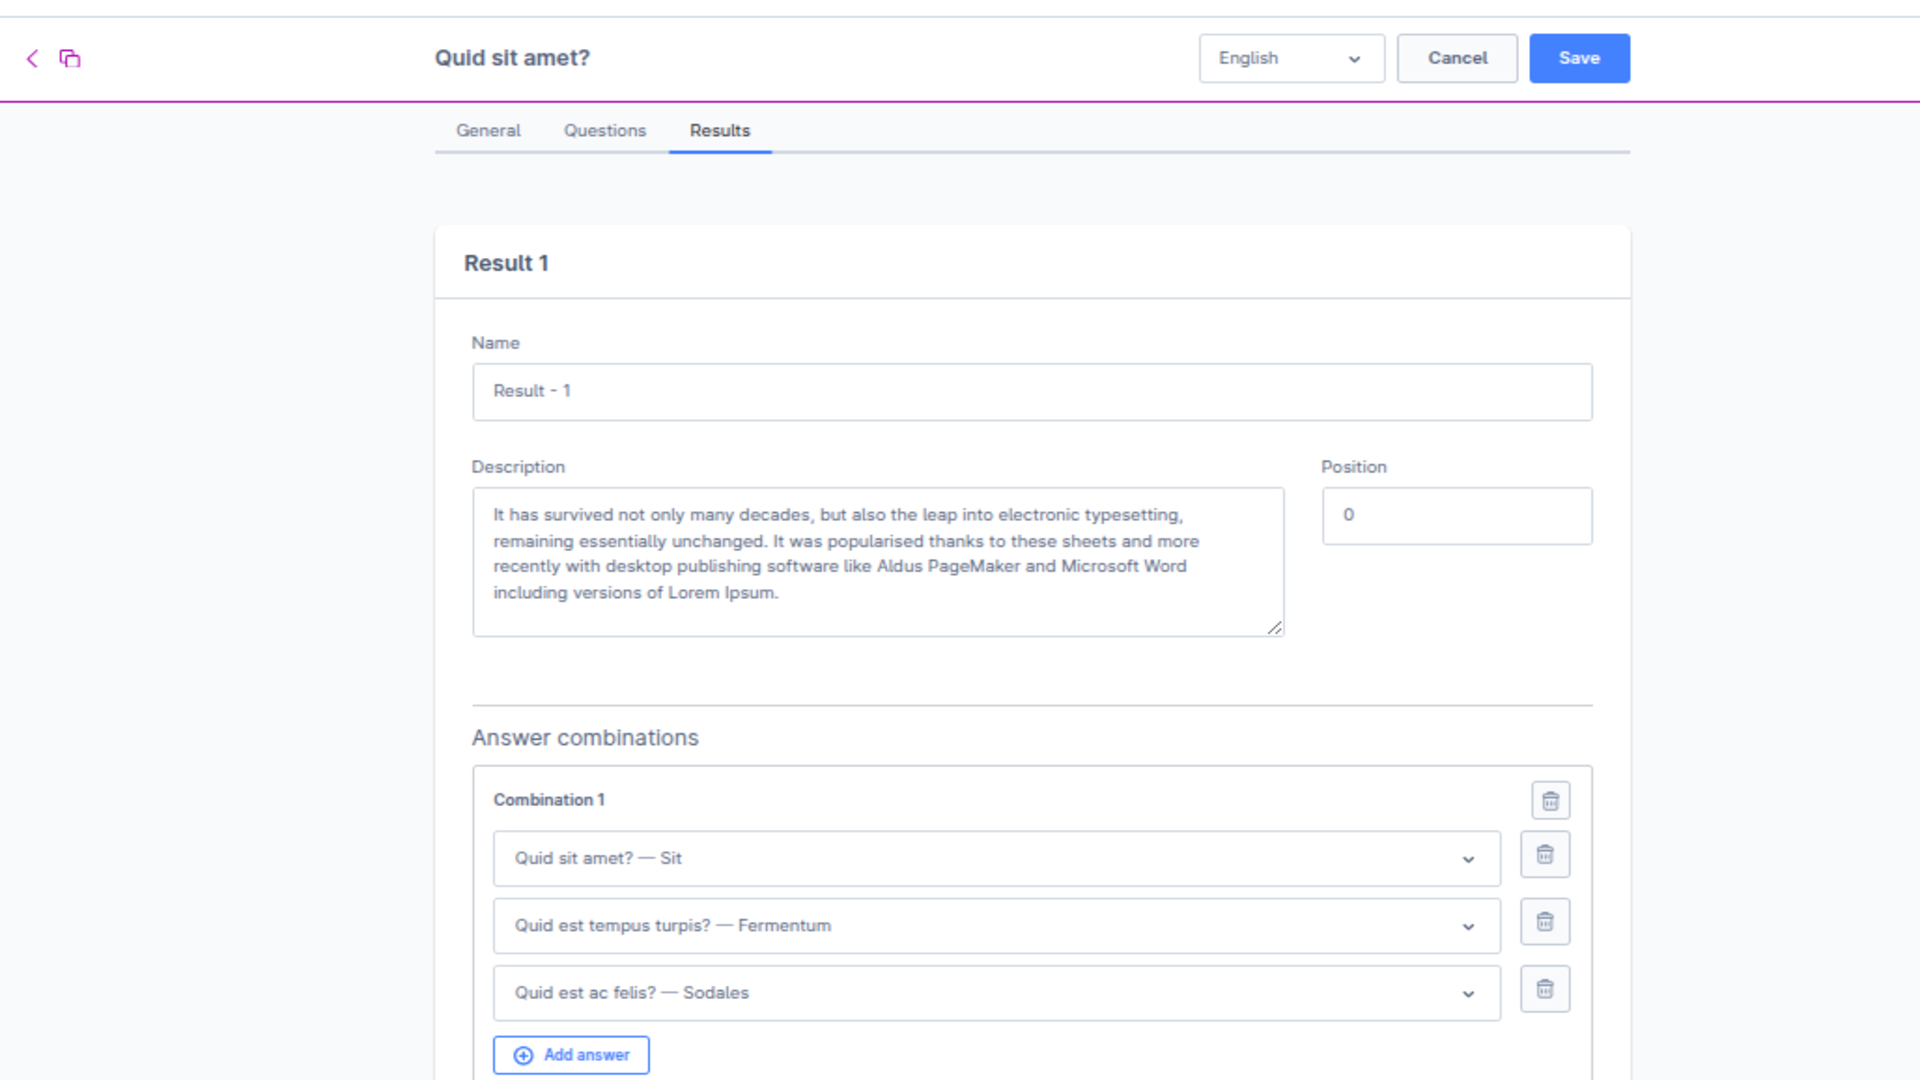The width and height of the screenshot is (1920, 1080).
Task: Expand the 'Quid est ac felis?' dropdown
Action: click(x=996, y=993)
